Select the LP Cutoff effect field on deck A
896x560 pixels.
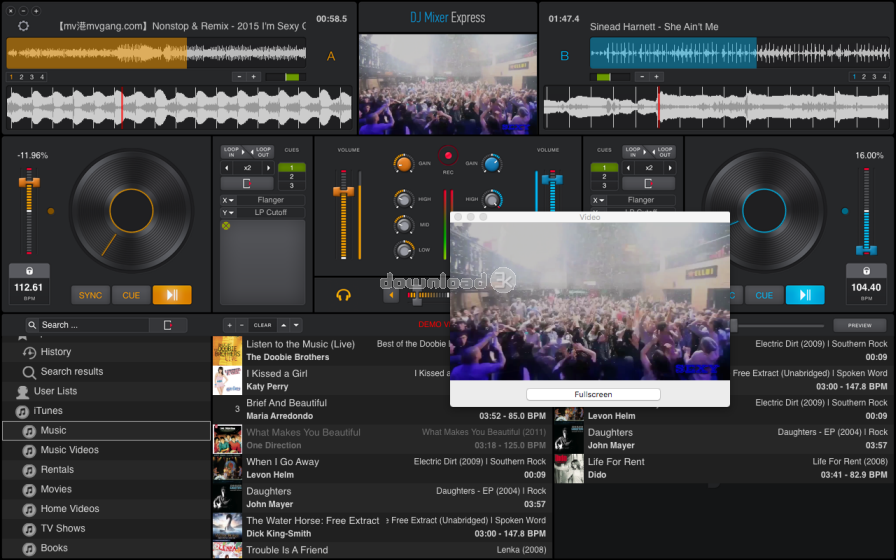click(270, 213)
